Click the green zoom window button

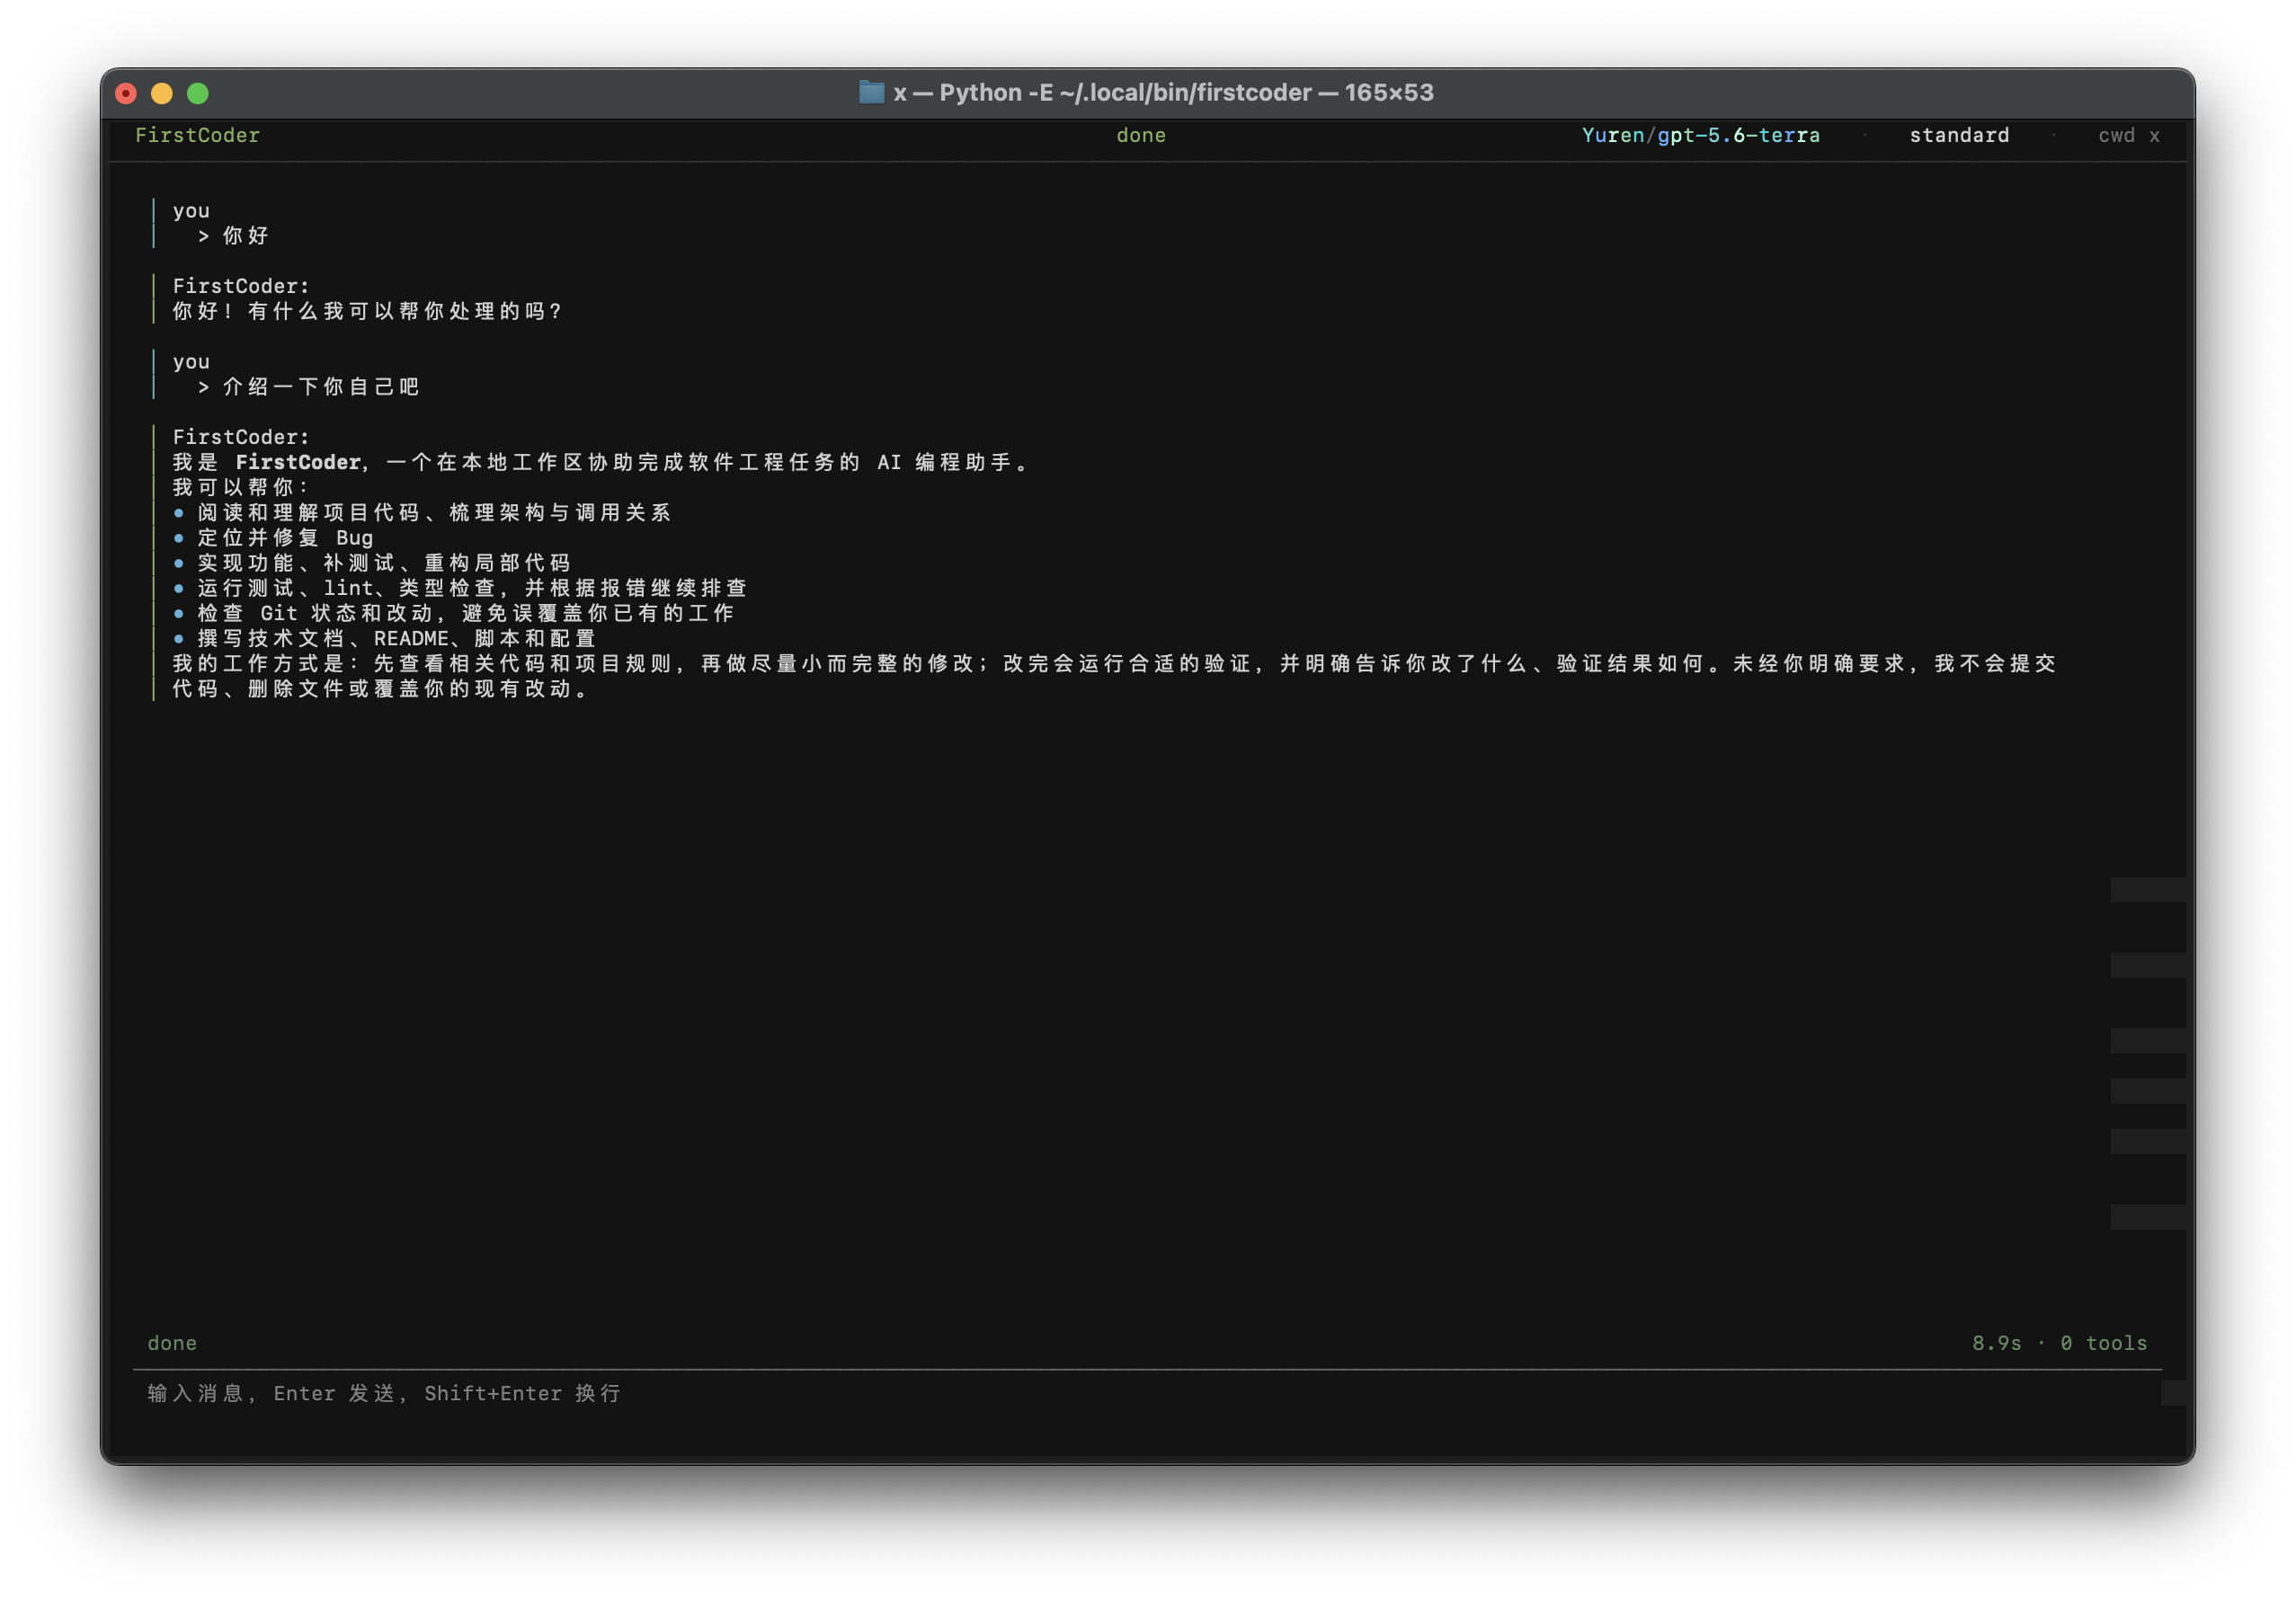point(198,93)
